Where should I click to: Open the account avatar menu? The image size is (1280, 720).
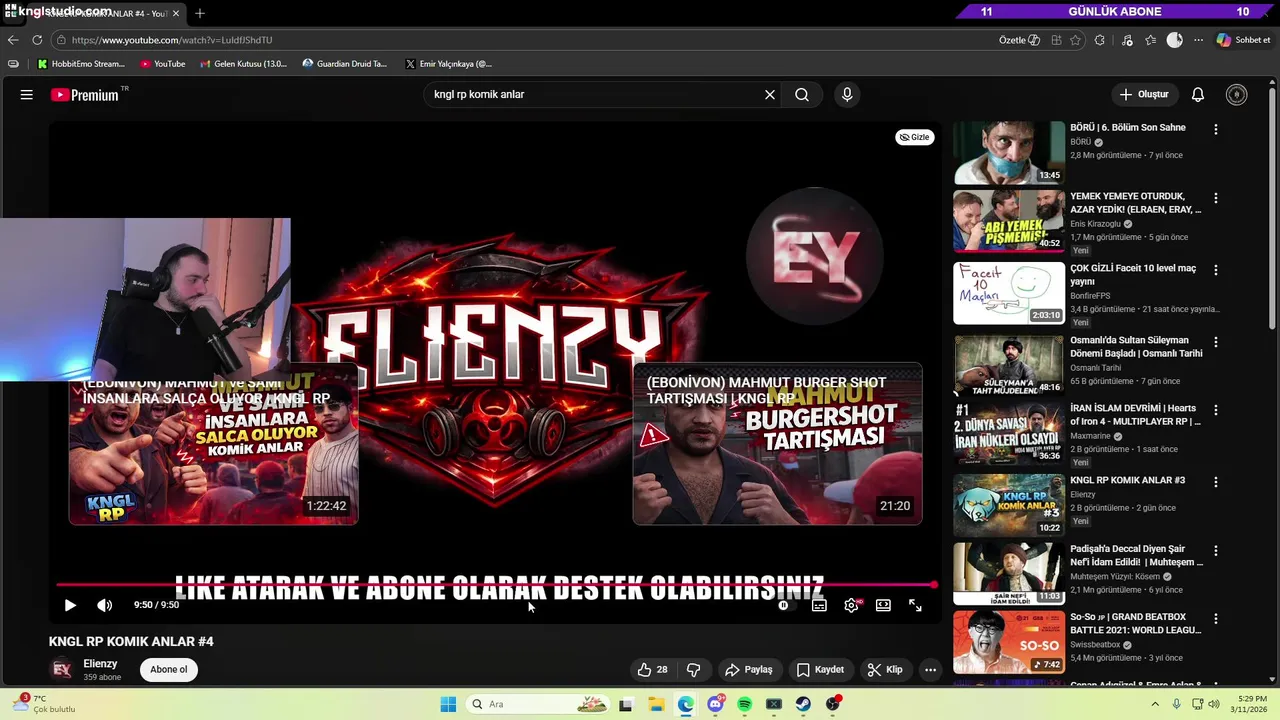click(x=1237, y=95)
